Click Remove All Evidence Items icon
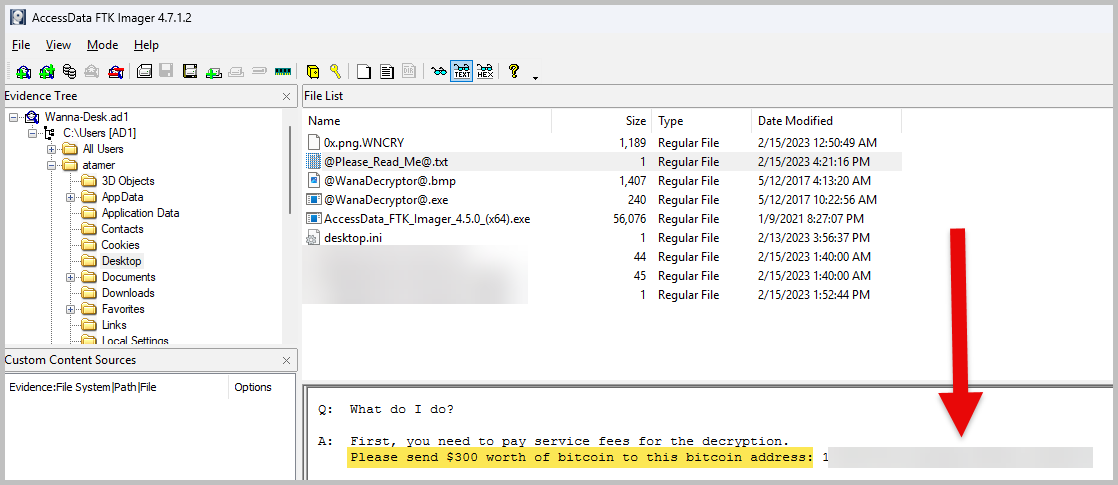The height and width of the screenshot is (485, 1118). [x=116, y=71]
